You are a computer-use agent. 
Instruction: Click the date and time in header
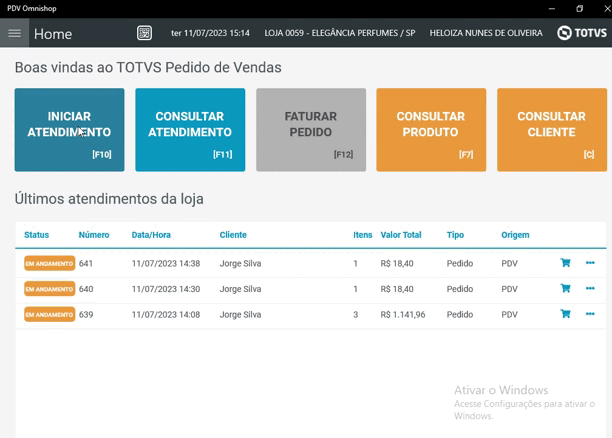click(x=210, y=33)
